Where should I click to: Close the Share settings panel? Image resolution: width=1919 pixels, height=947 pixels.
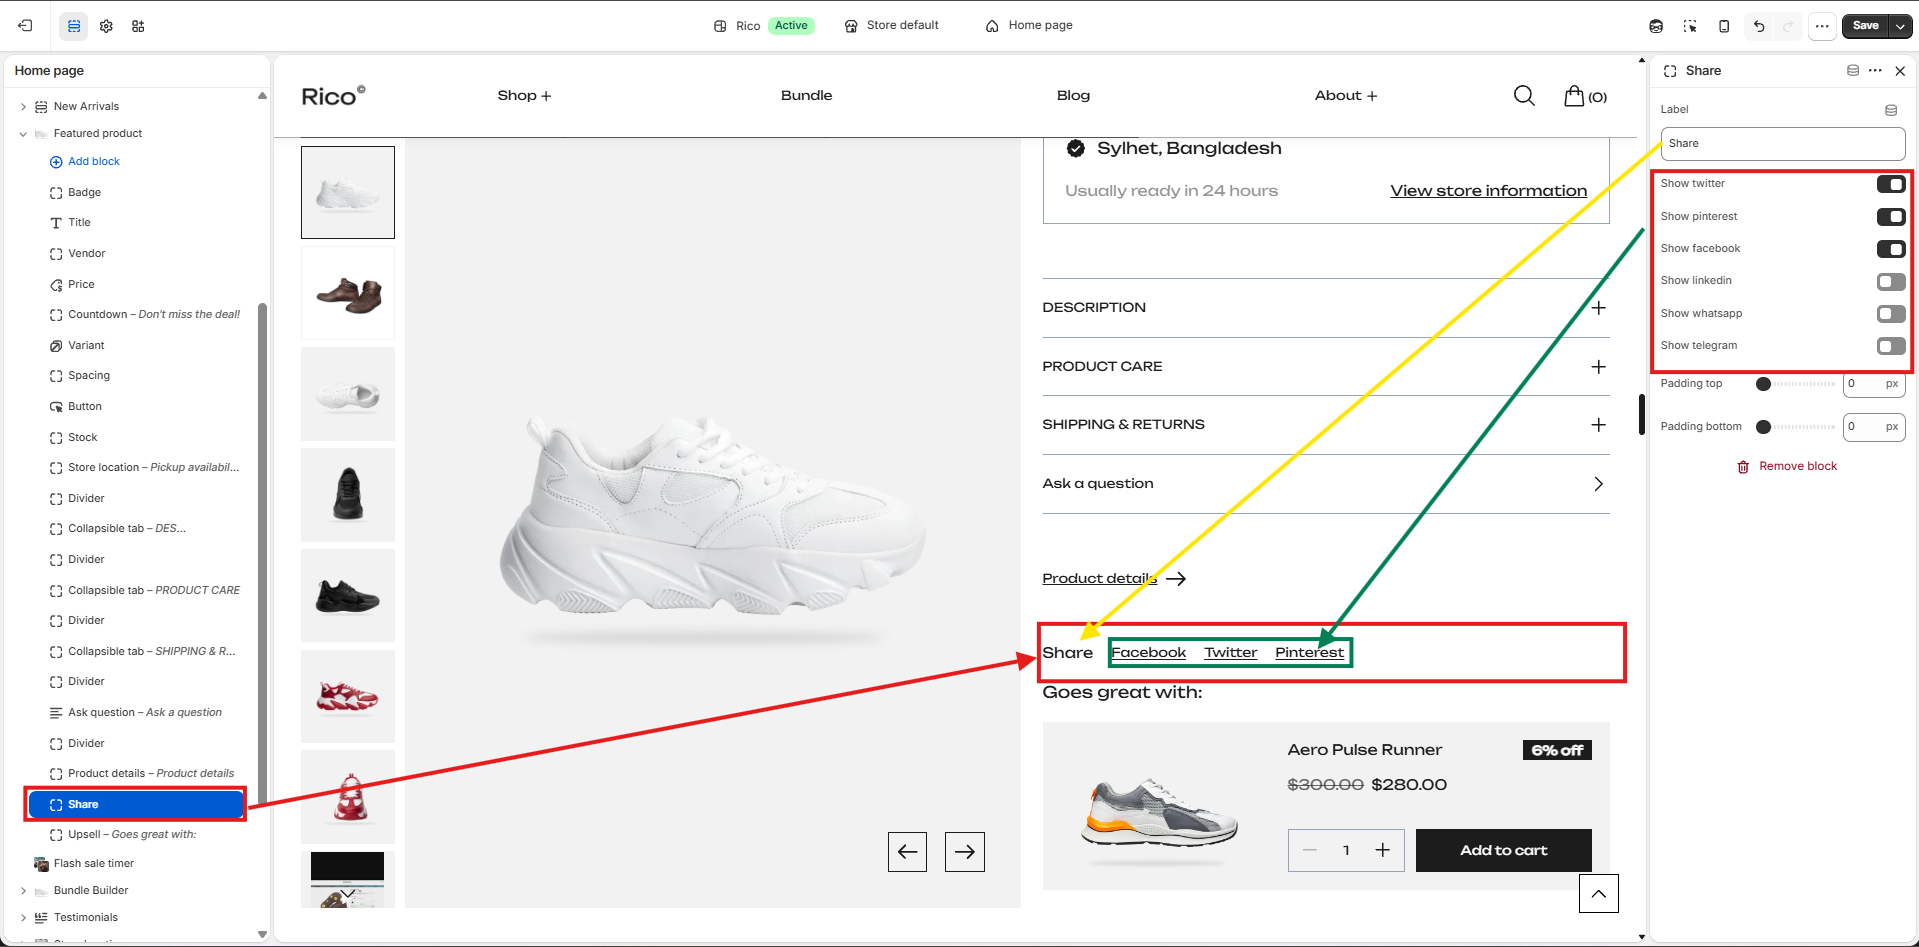pyautogui.click(x=1900, y=71)
